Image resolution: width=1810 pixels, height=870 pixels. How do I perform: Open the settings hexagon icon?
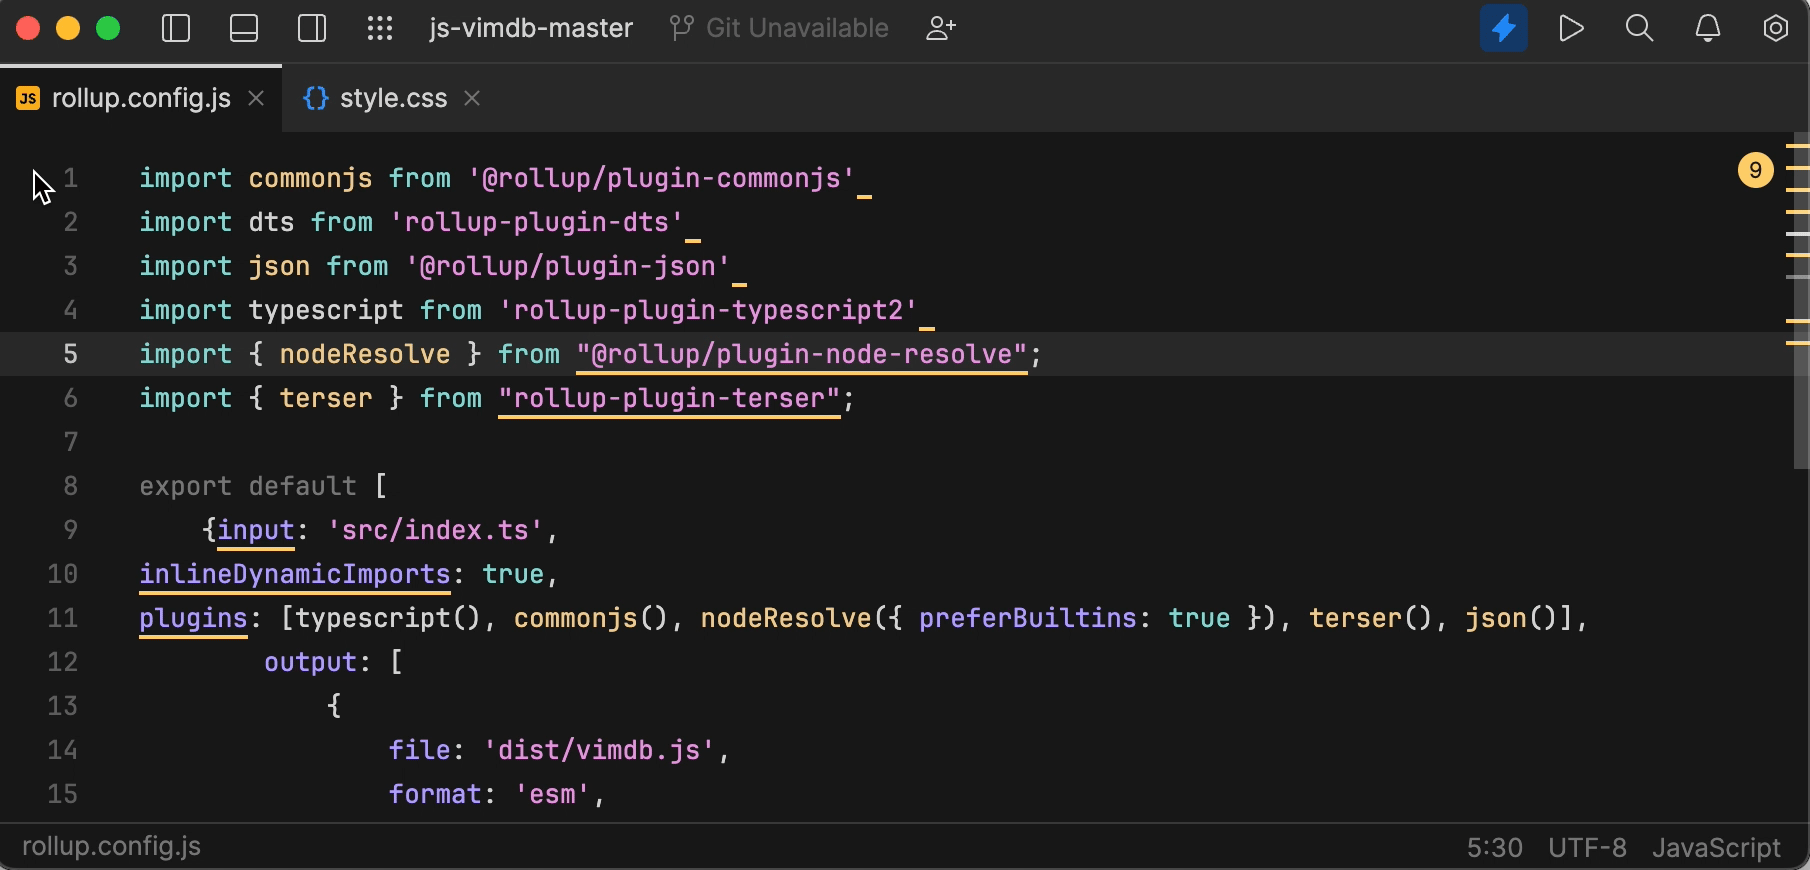click(1775, 28)
